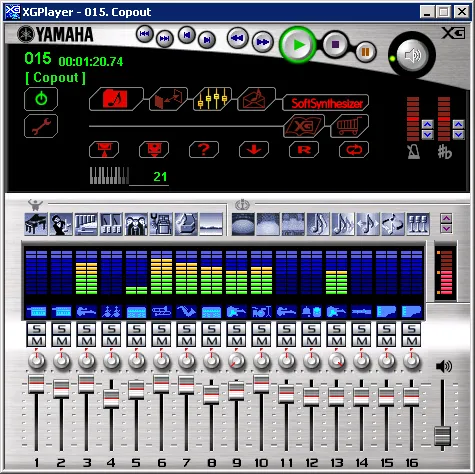Toggle the red repeat loop icon
Viewport: 475px width, 474px height.
pyautogui.click(x=354, y=150)
